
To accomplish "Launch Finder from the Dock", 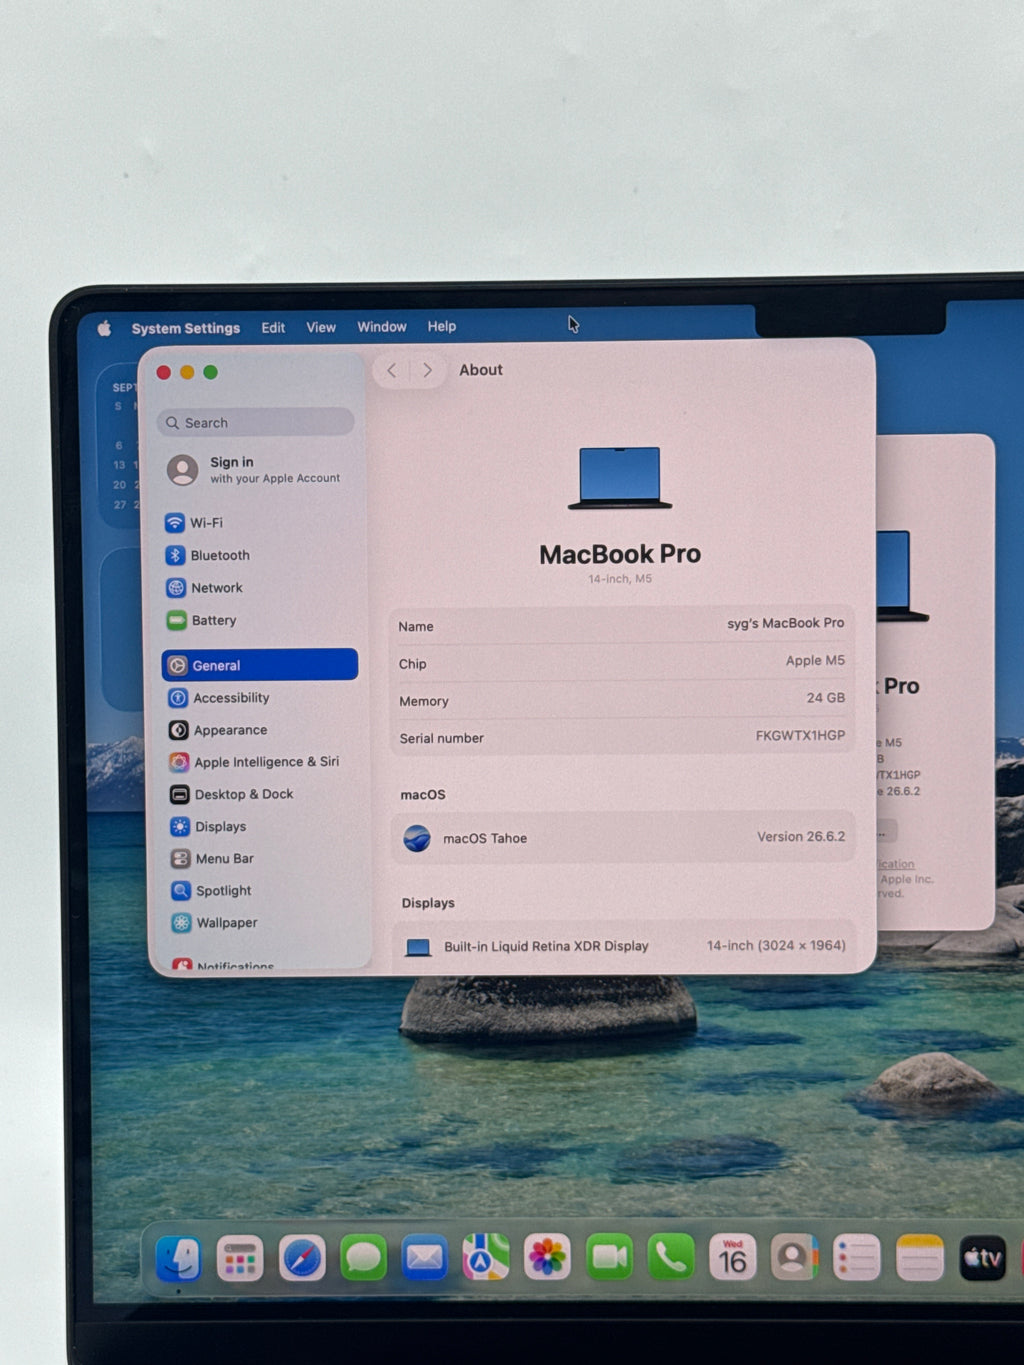I will [179, 1259].
